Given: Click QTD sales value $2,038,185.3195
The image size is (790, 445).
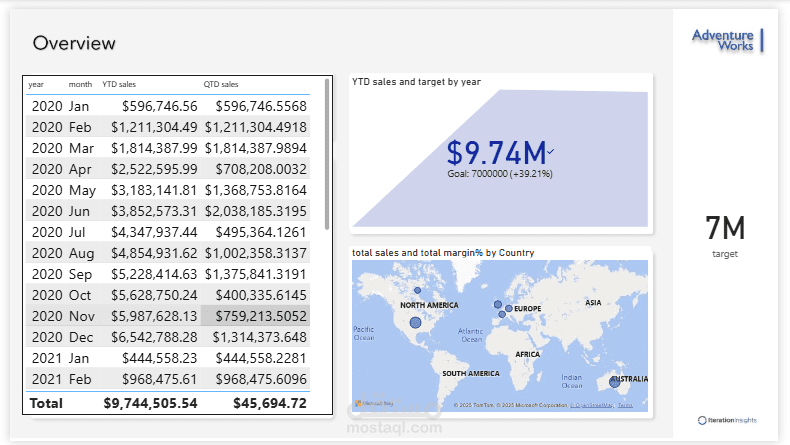Looking at the screenshot, I should point(255,211).
